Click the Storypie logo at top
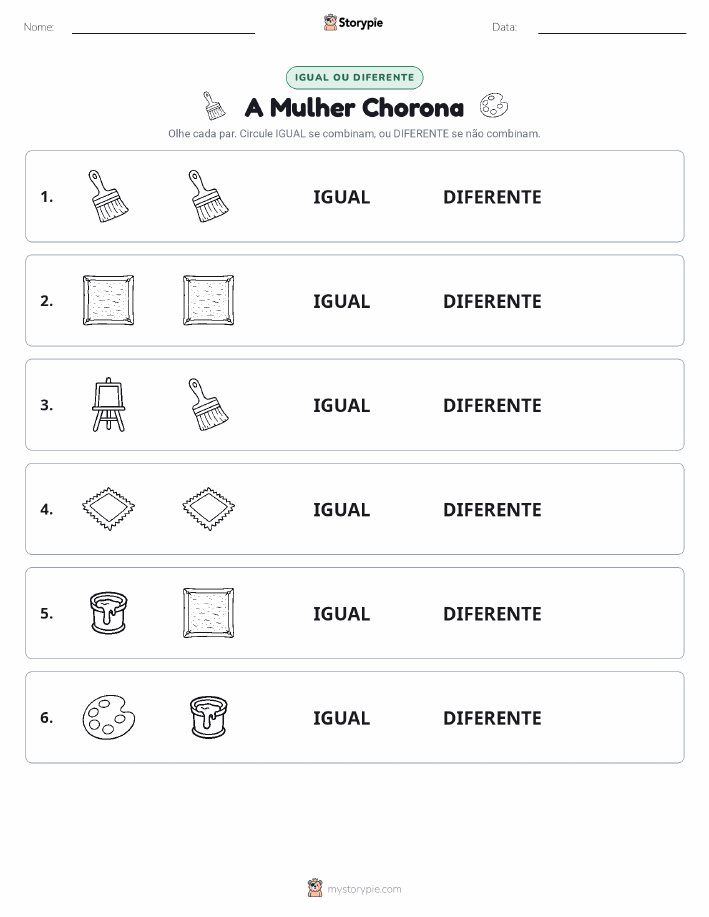 (x=353, y=23)
